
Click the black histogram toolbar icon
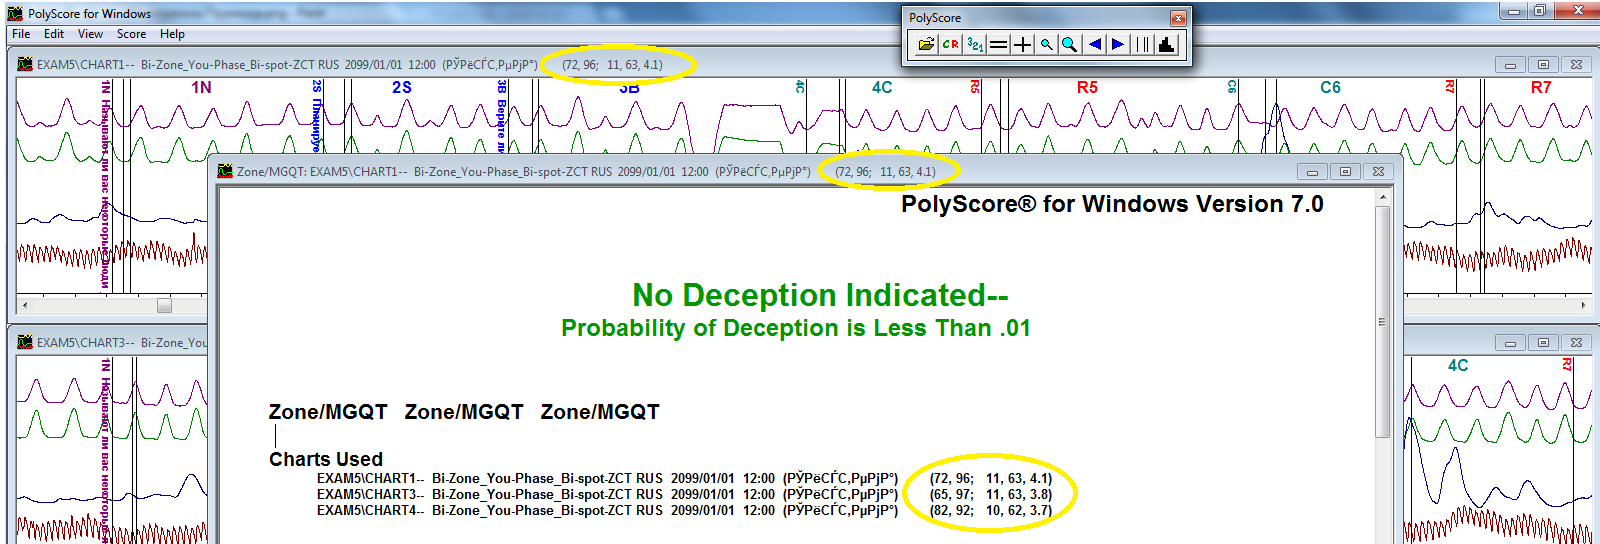click(x=1166, y=44)
